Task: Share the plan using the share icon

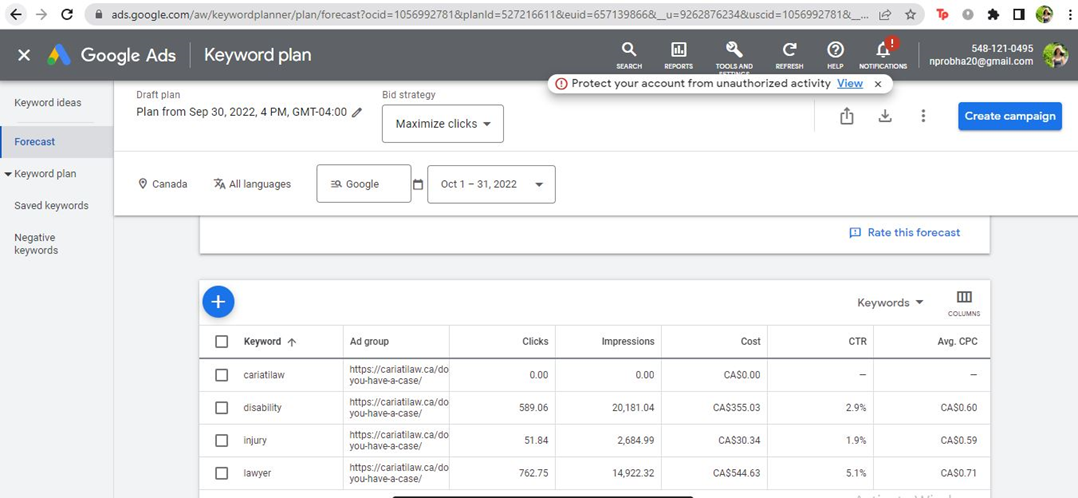Action: click(847, 116)
